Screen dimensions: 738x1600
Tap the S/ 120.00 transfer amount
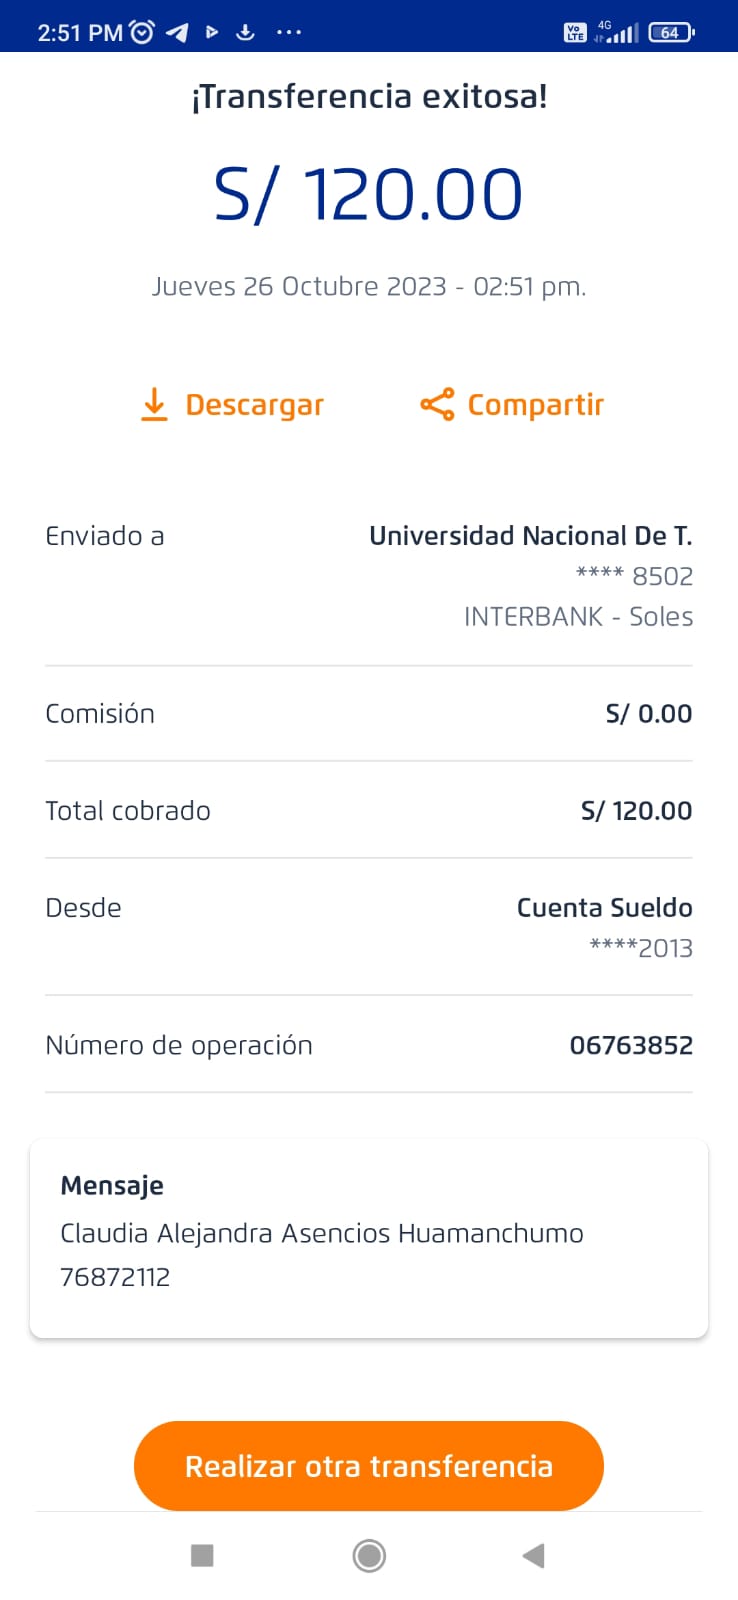coord(369,194)
